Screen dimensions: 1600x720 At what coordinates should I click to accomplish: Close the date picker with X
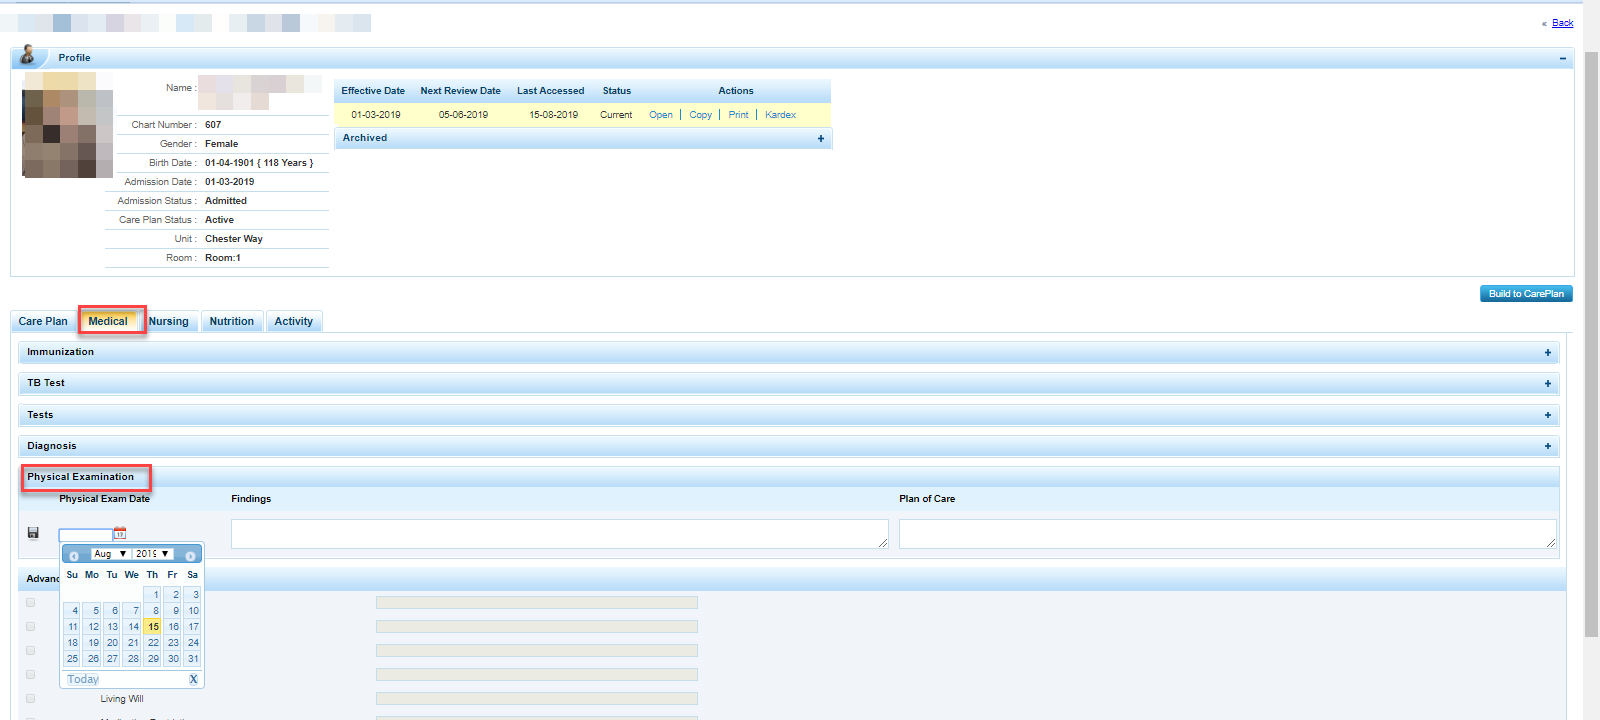pos(193,679)
